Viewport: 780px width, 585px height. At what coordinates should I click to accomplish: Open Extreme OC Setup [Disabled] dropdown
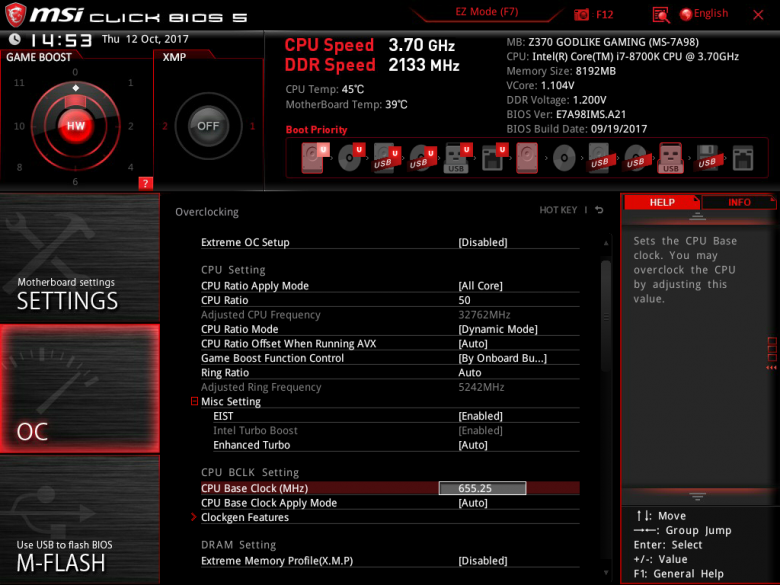coord(390,242)
